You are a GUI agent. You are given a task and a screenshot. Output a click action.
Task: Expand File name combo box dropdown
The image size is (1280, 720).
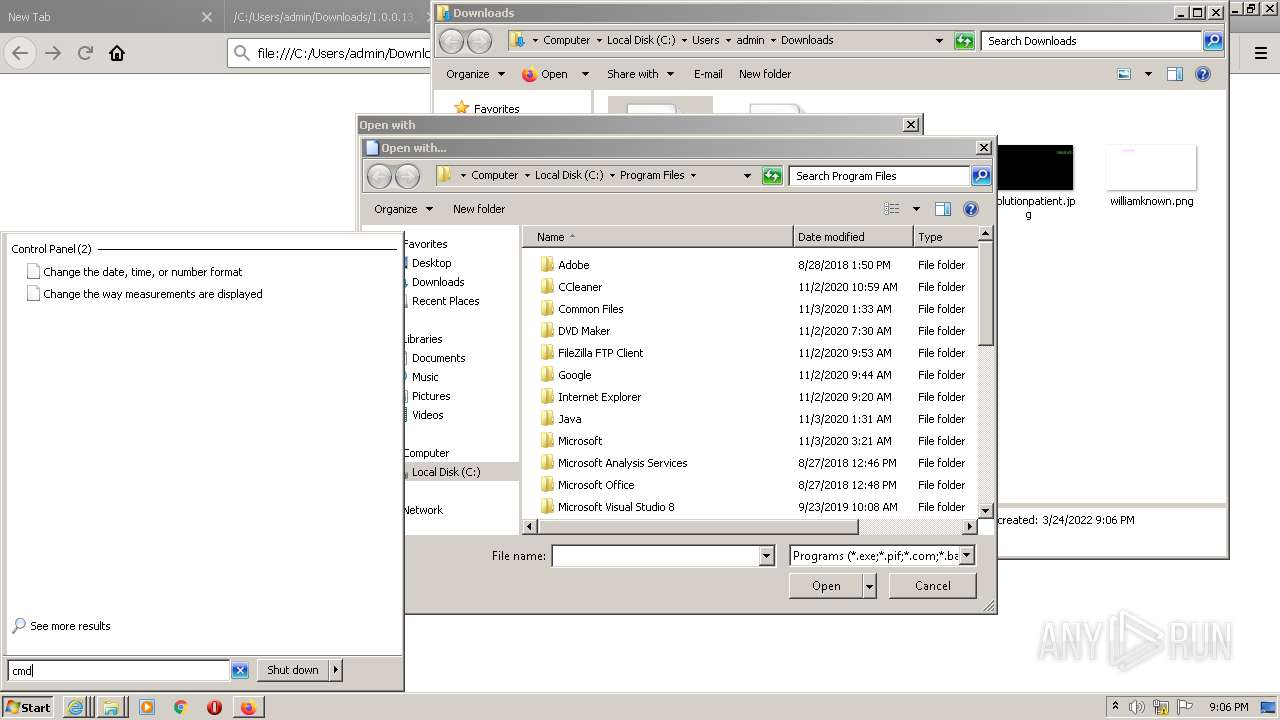pos(767,556)
